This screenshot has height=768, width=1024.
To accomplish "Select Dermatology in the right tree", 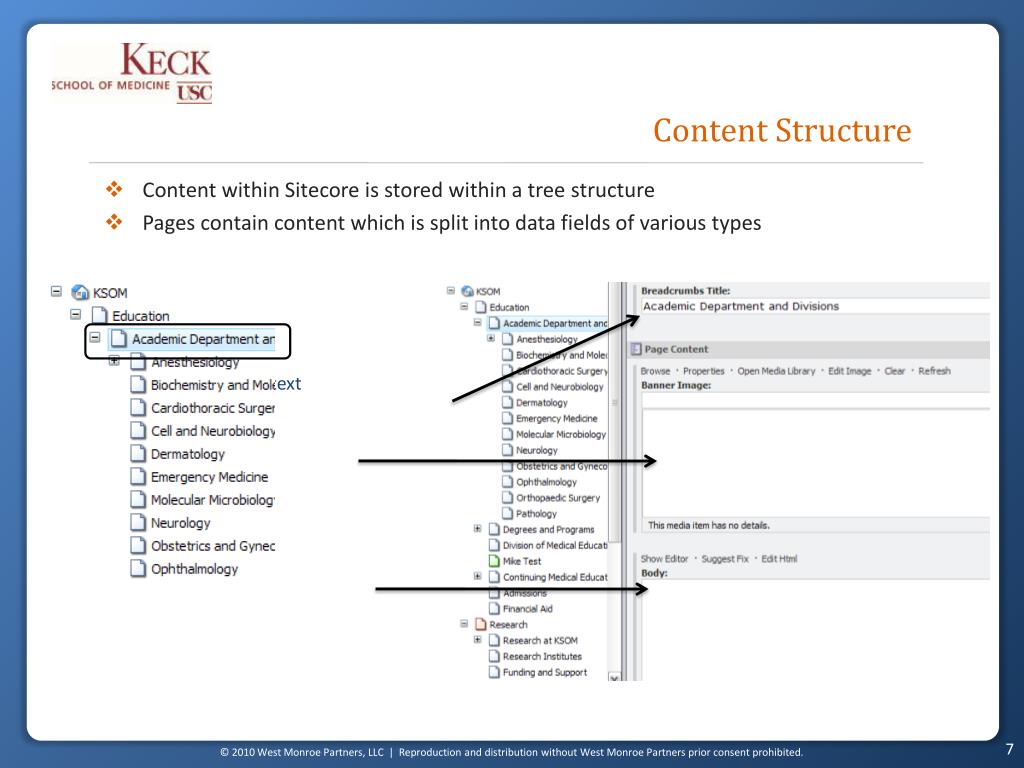I will [x=542, y=403].
